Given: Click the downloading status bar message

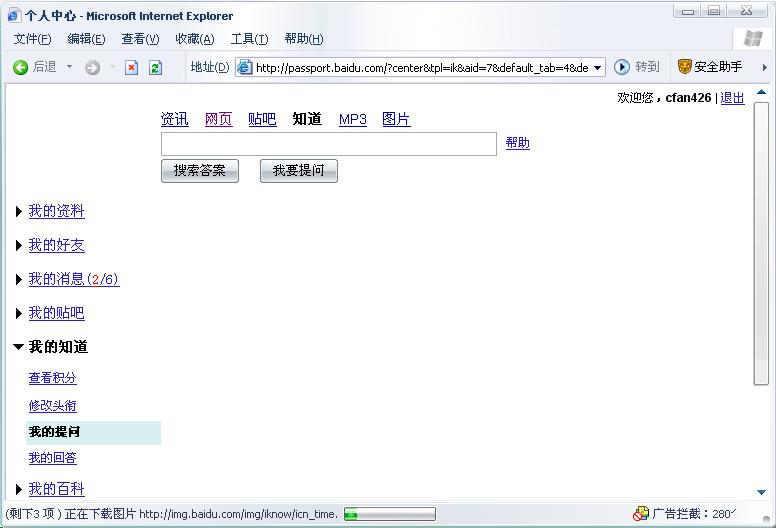Looking at the screenshot, I should click(171, 514).
